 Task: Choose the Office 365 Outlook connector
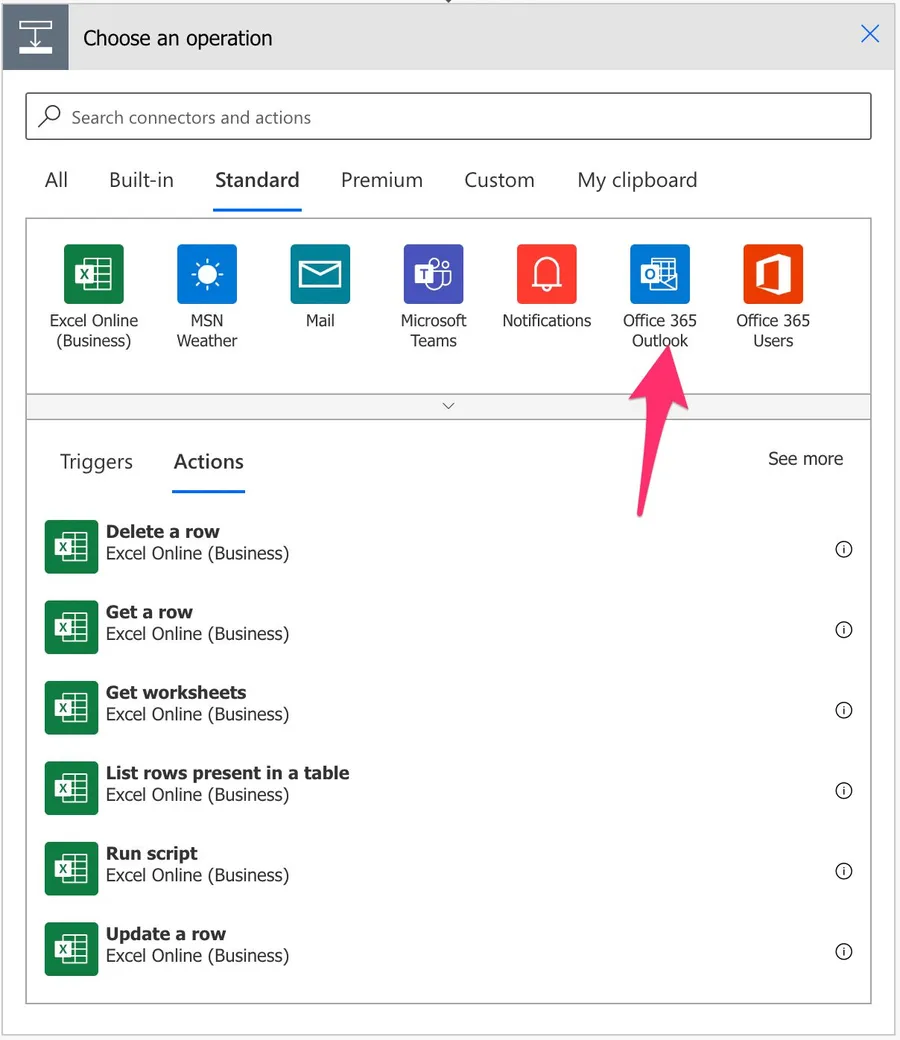point(659,274)
